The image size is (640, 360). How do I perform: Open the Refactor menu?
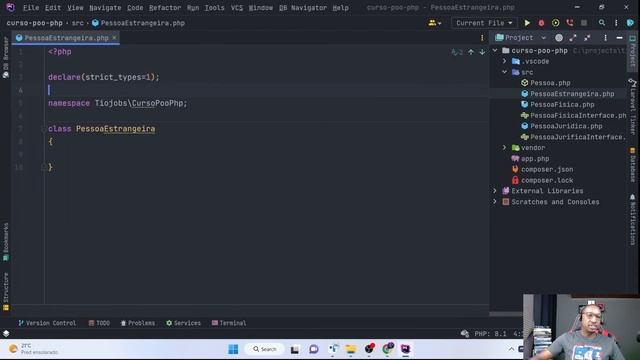tap(165, 8)
